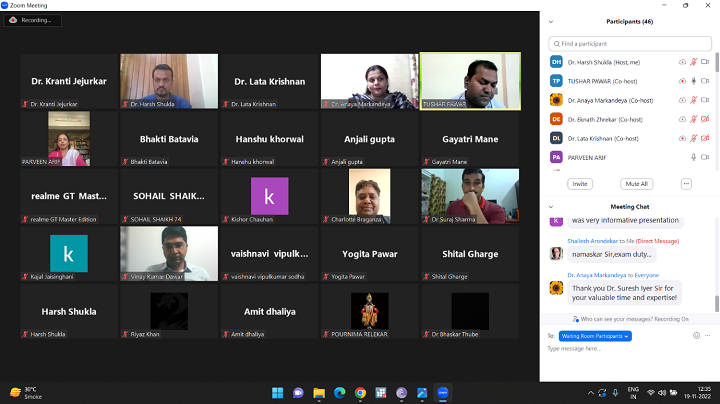The width and height of the screenshot is (720, 404).
Task: Click the DH avatar of Dr. Harsh Shukla
Action: [556, 62]
